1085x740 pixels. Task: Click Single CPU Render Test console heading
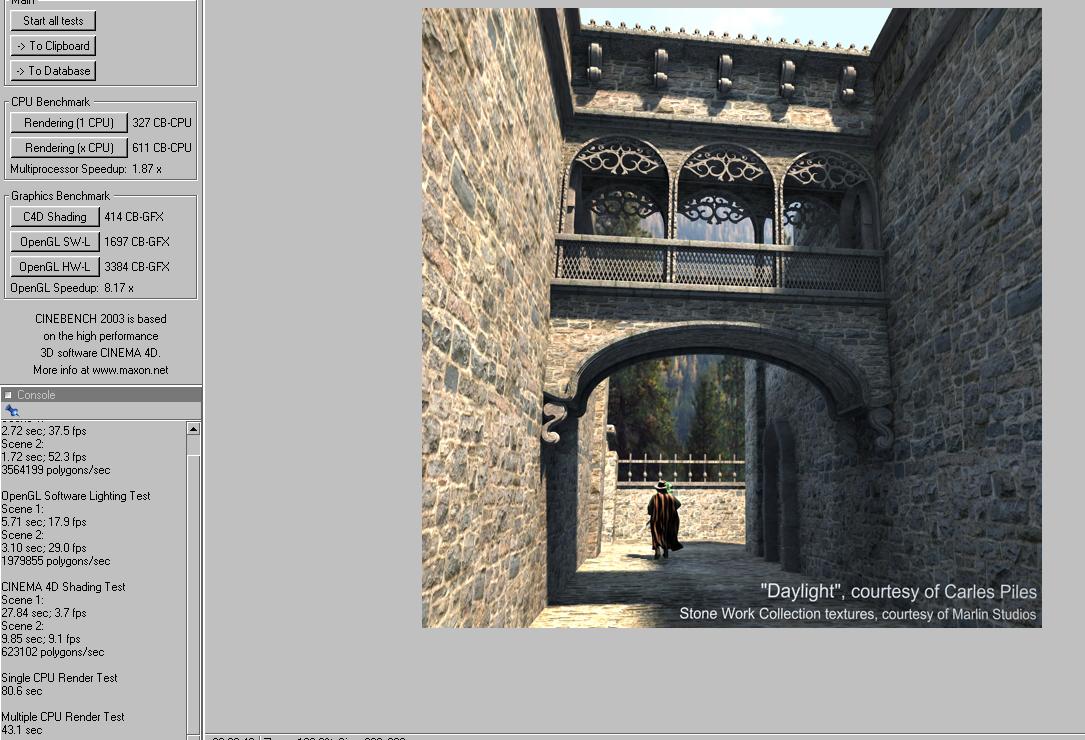(60, 678)
